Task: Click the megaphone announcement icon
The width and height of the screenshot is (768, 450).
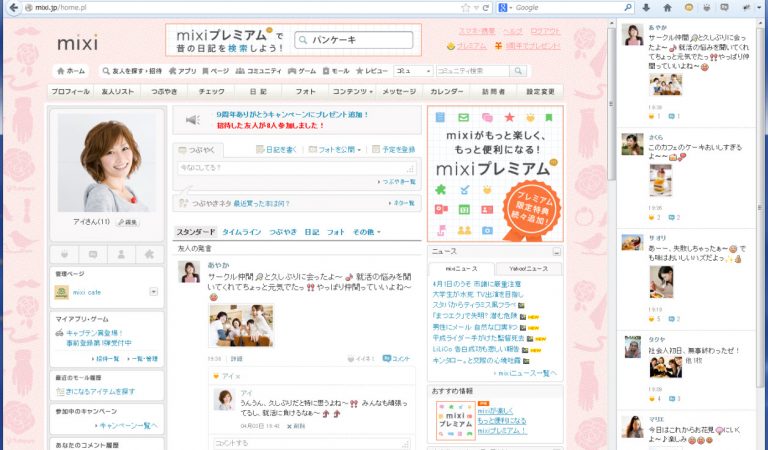Action: (x=193, y=120)
